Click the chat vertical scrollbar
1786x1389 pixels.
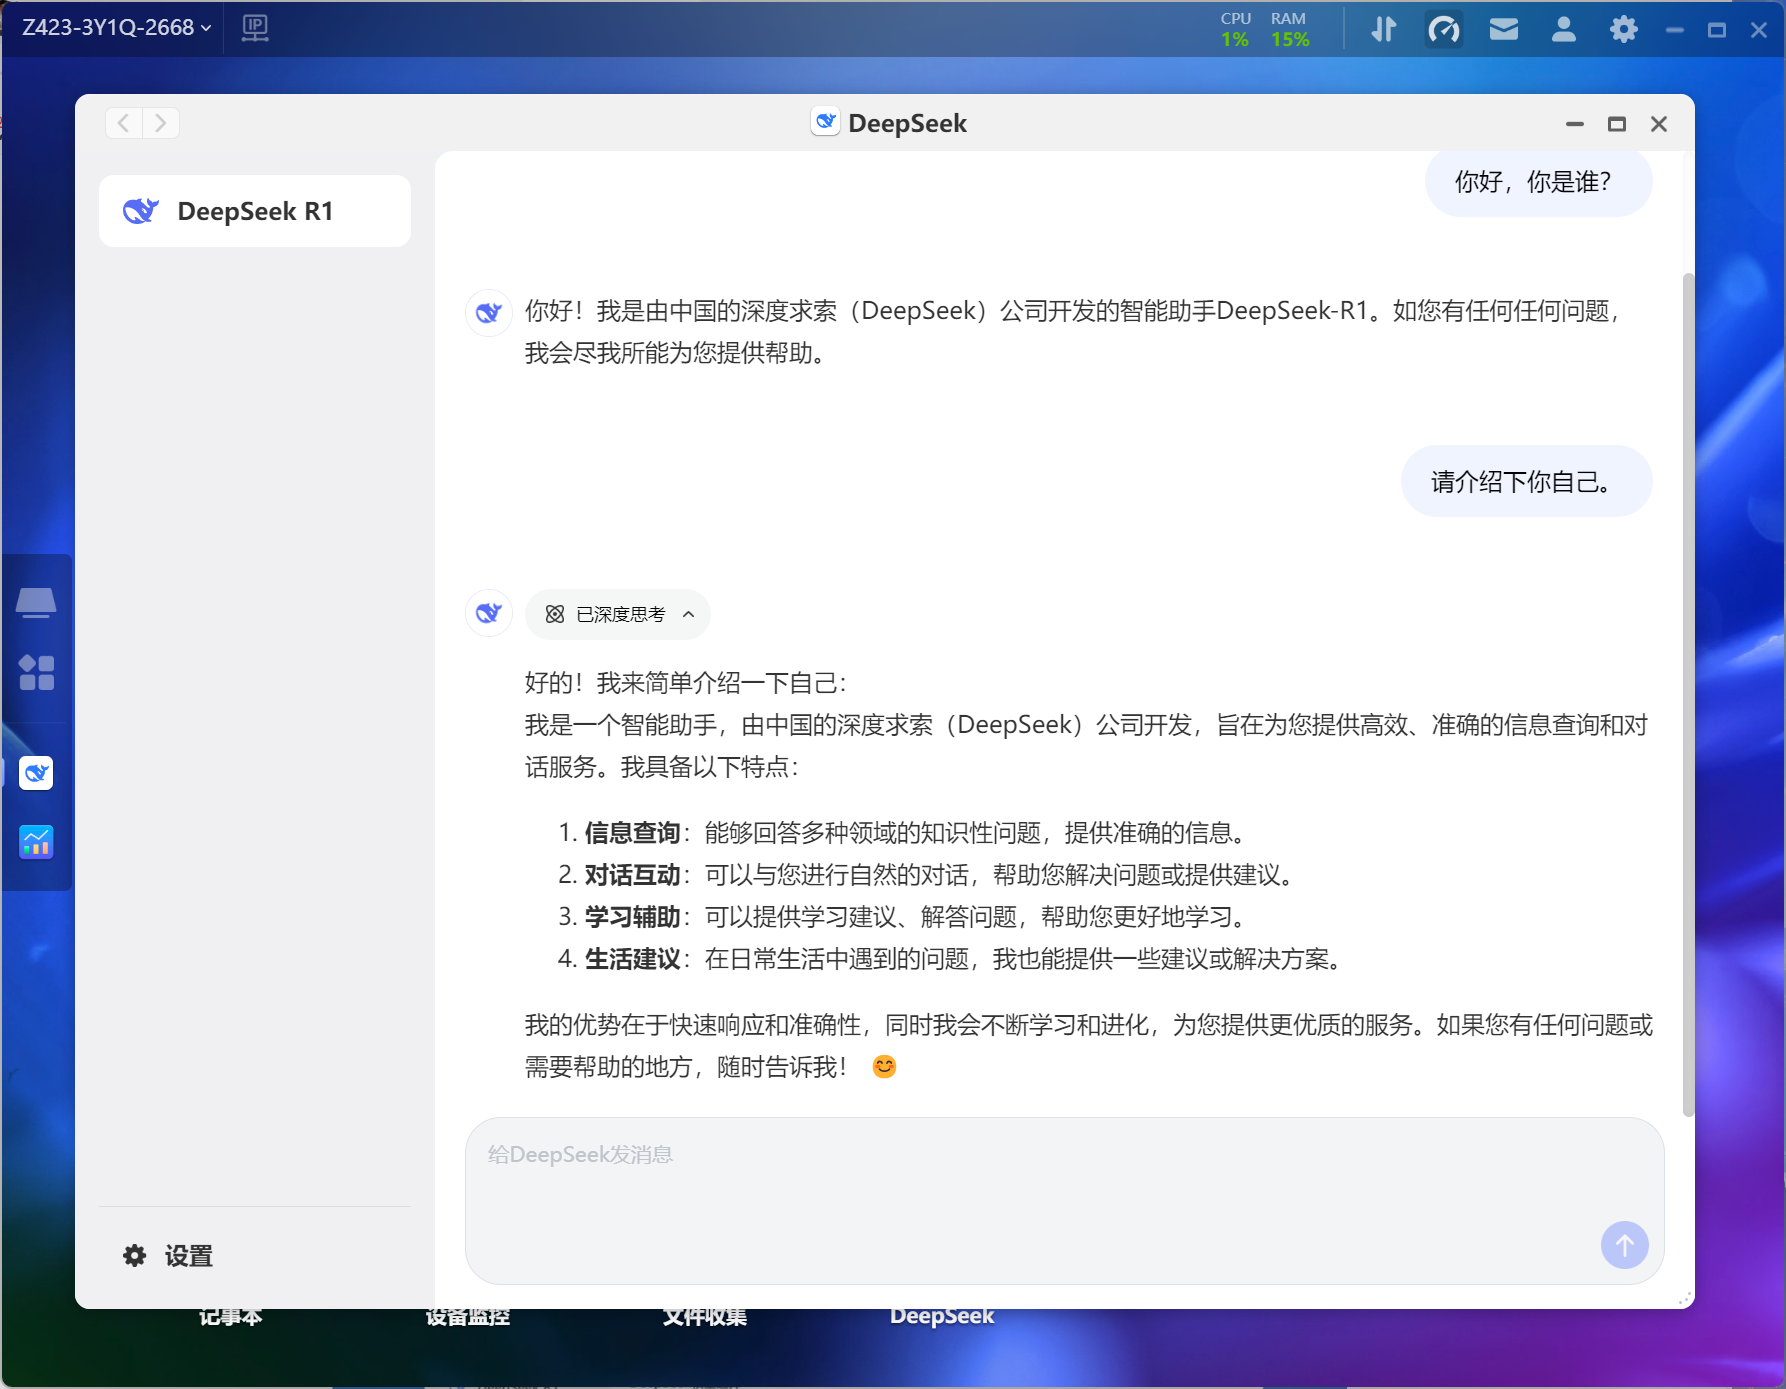tap(1689, 694)
